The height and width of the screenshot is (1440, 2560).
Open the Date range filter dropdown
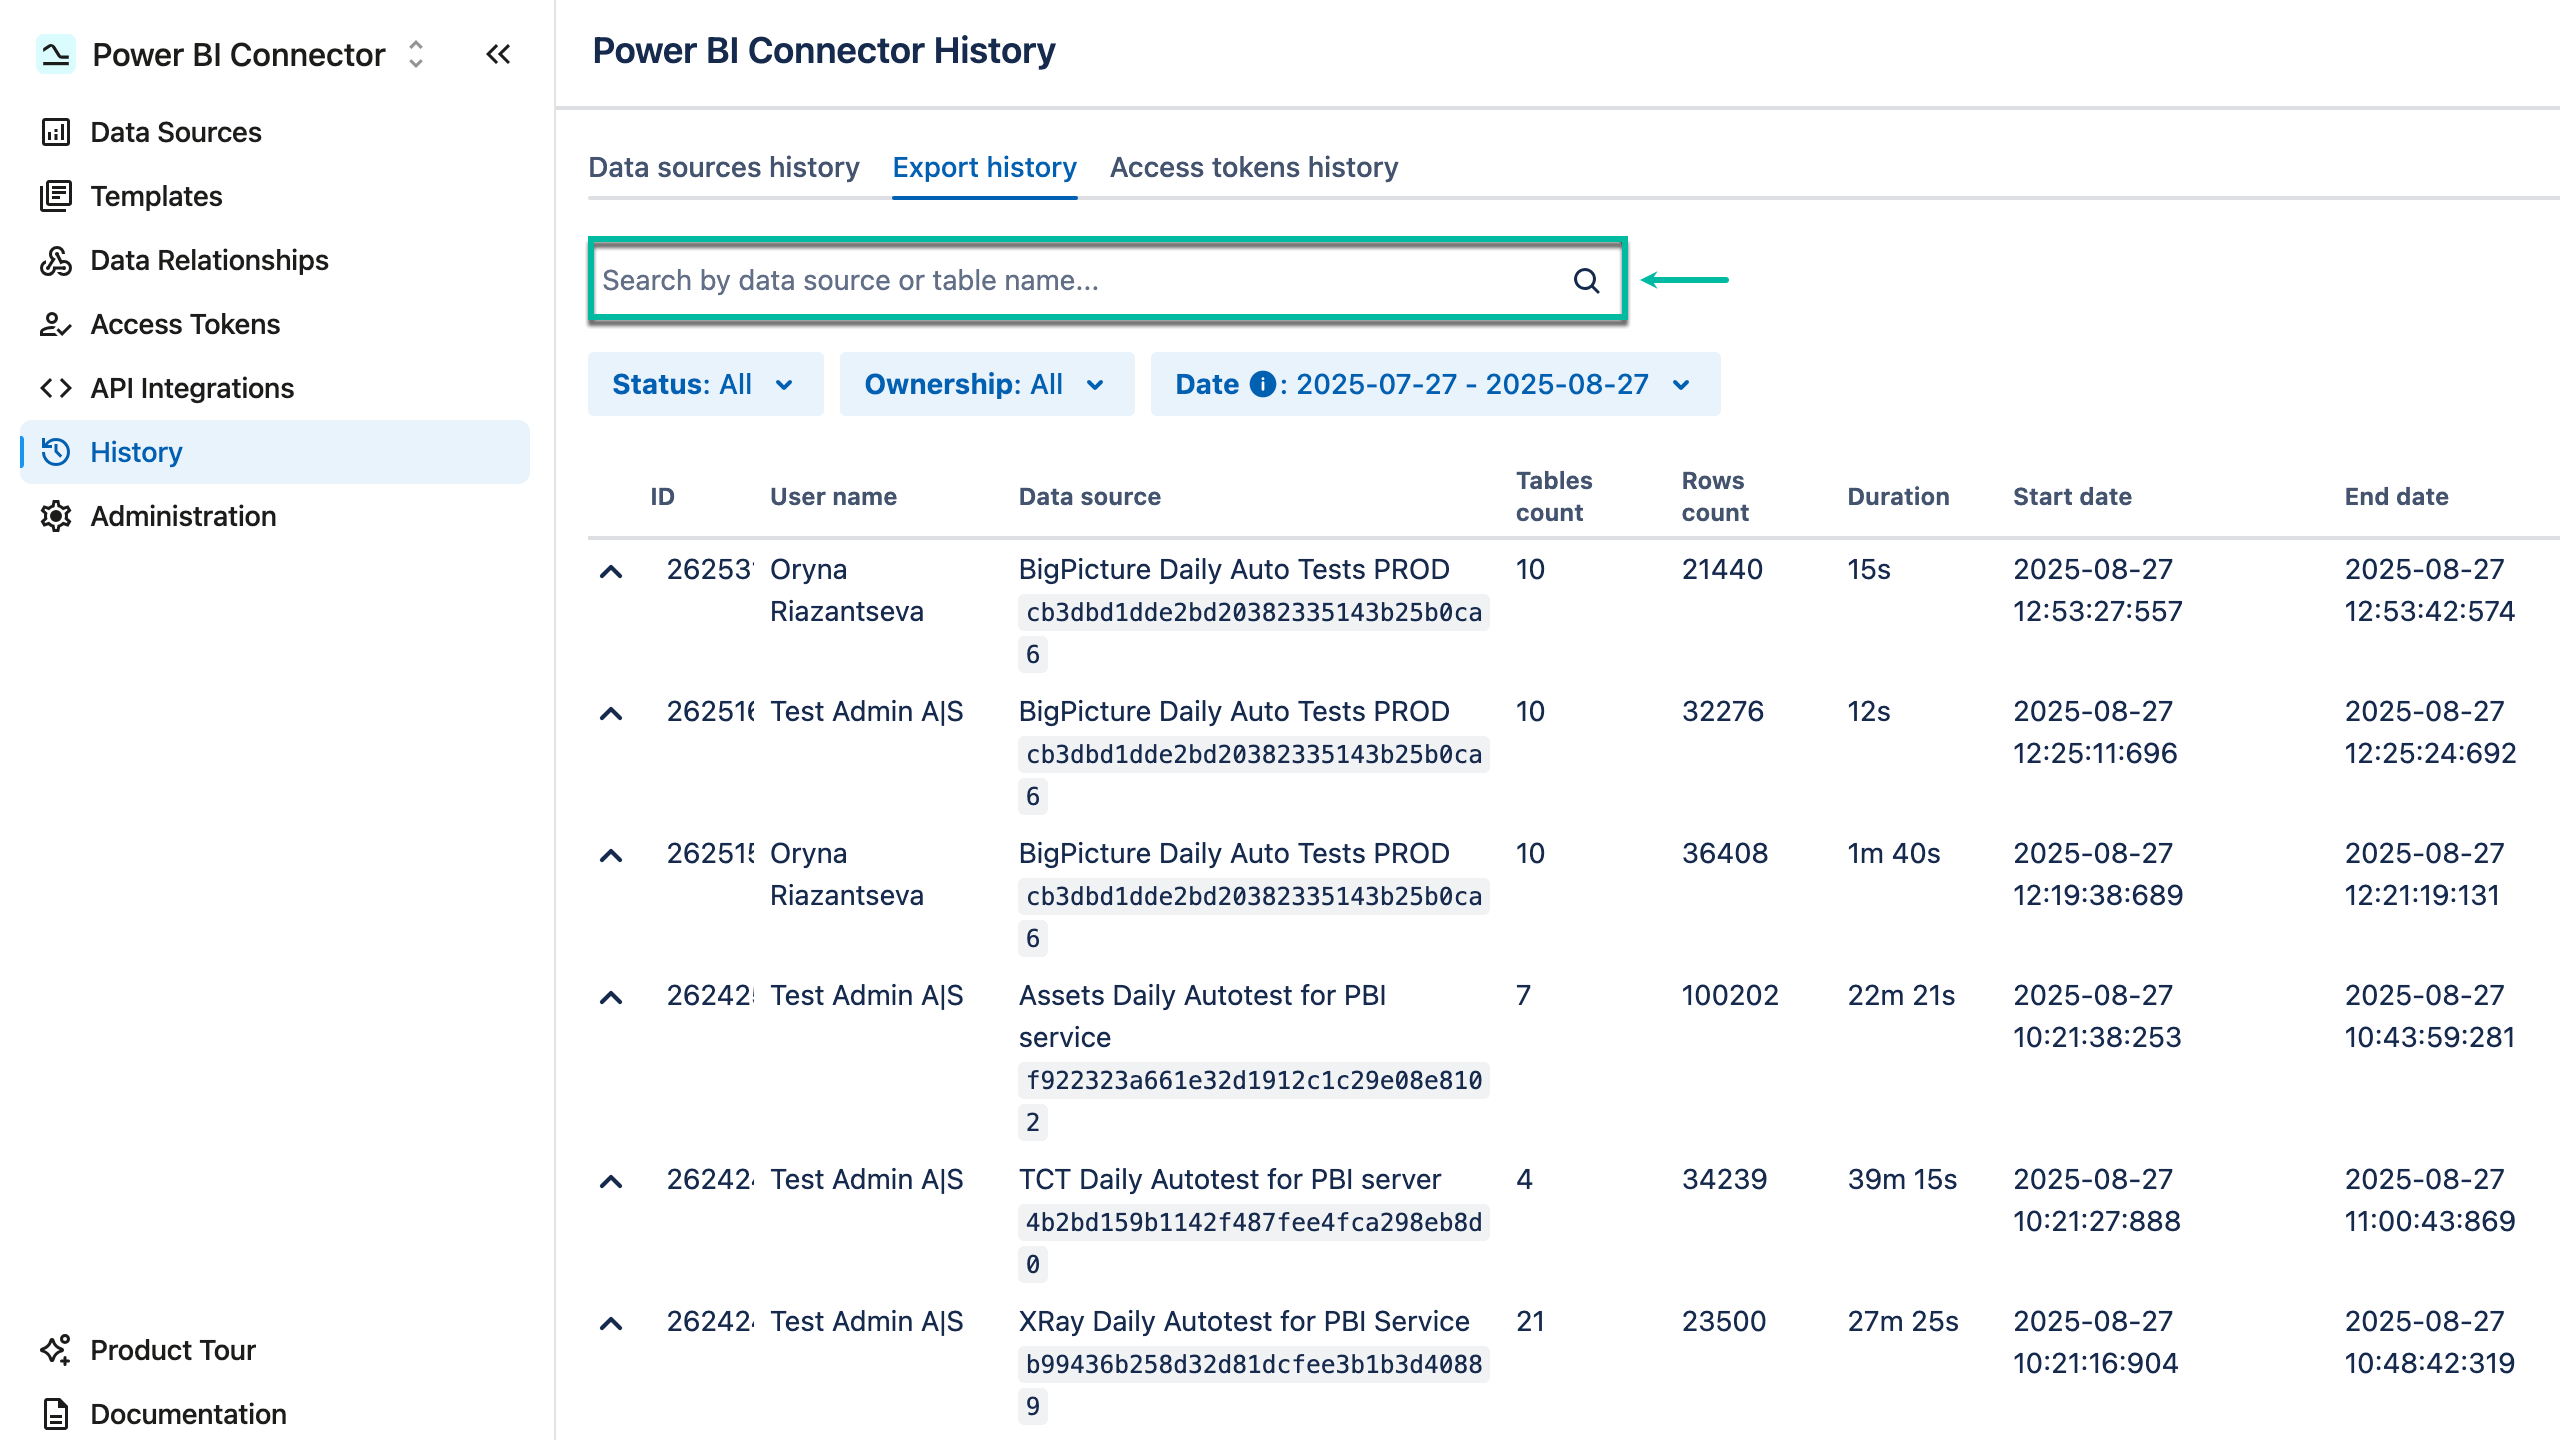(1434, 384)
